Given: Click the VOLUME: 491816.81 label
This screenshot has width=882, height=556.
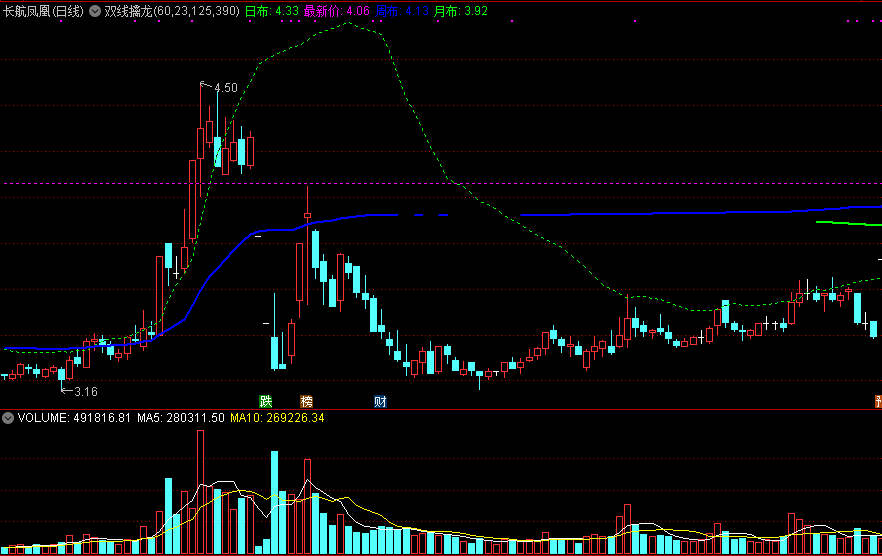Looking at the screenshot, I should 74,418.
